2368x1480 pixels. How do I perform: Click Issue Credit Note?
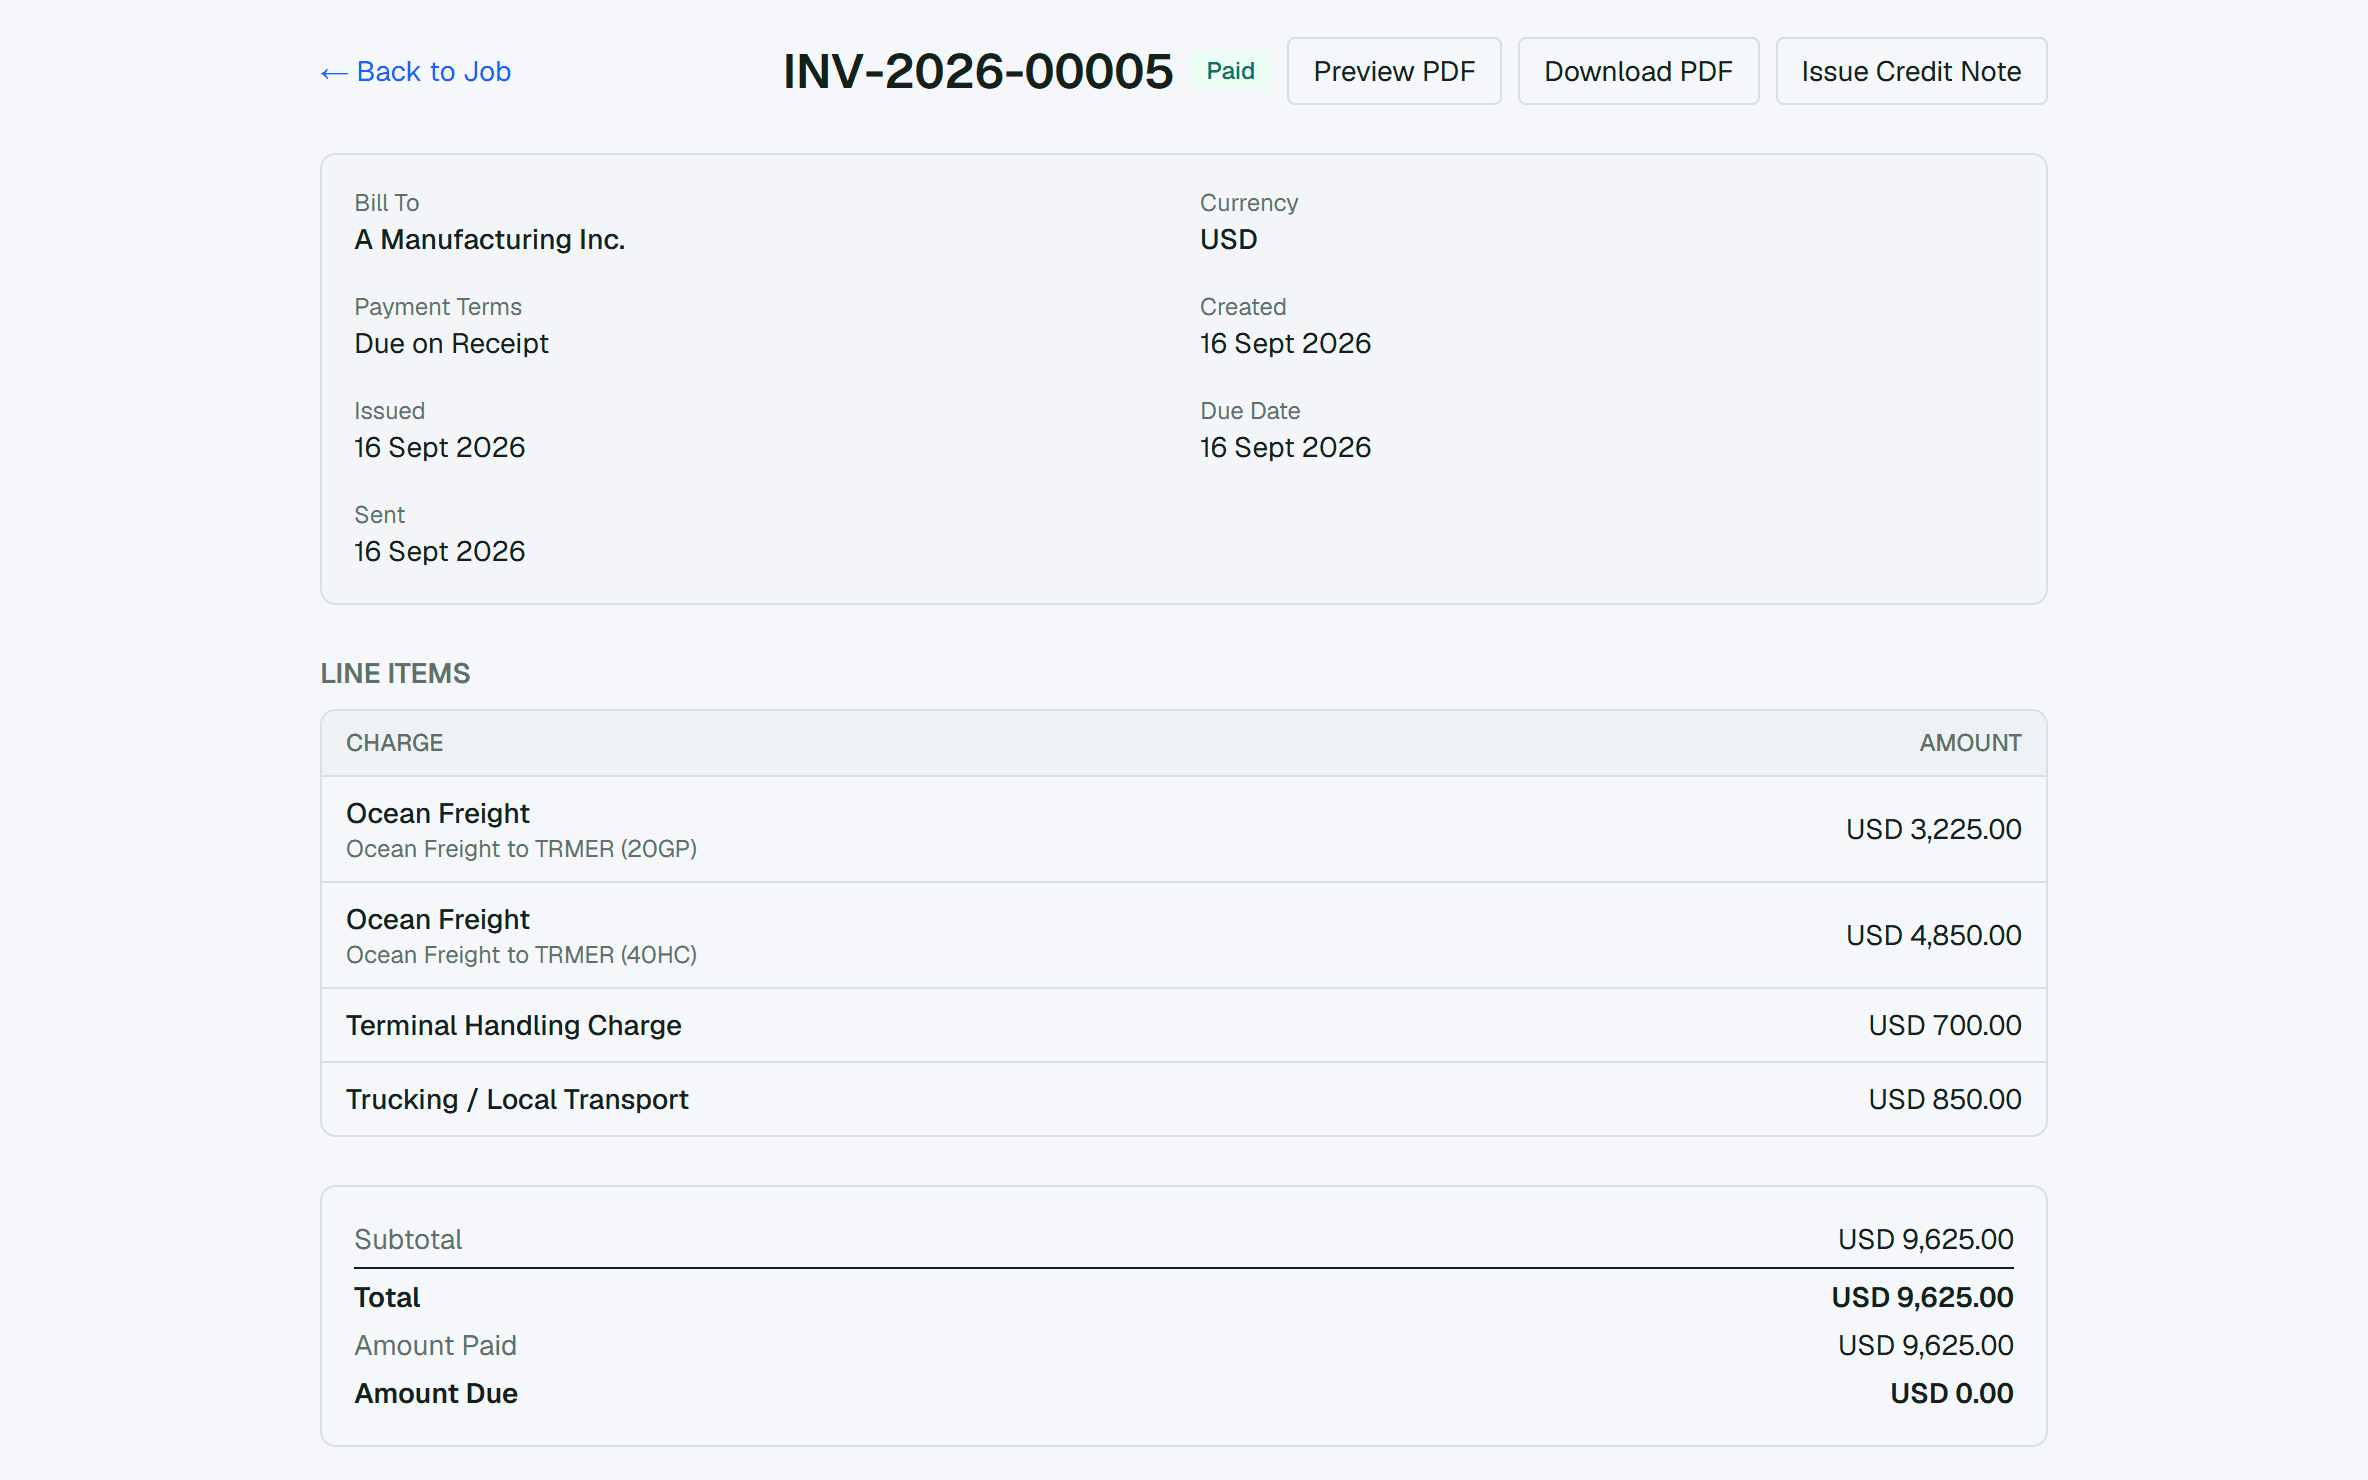(x=1911, y=71)
